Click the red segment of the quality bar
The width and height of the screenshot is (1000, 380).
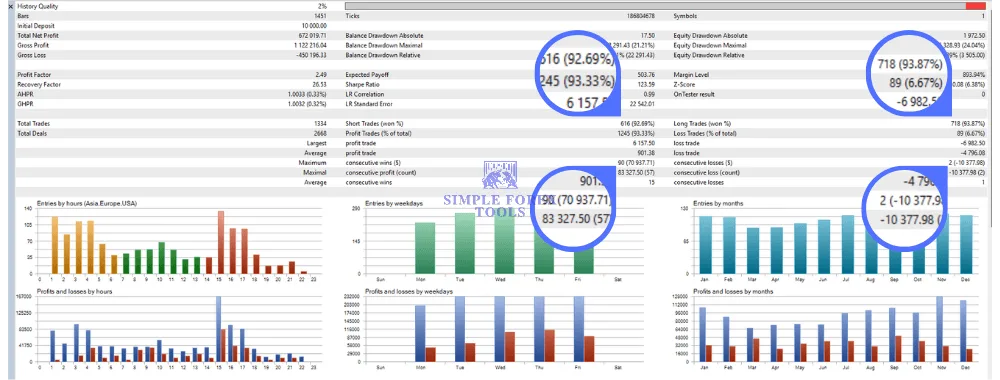(976, 6)
